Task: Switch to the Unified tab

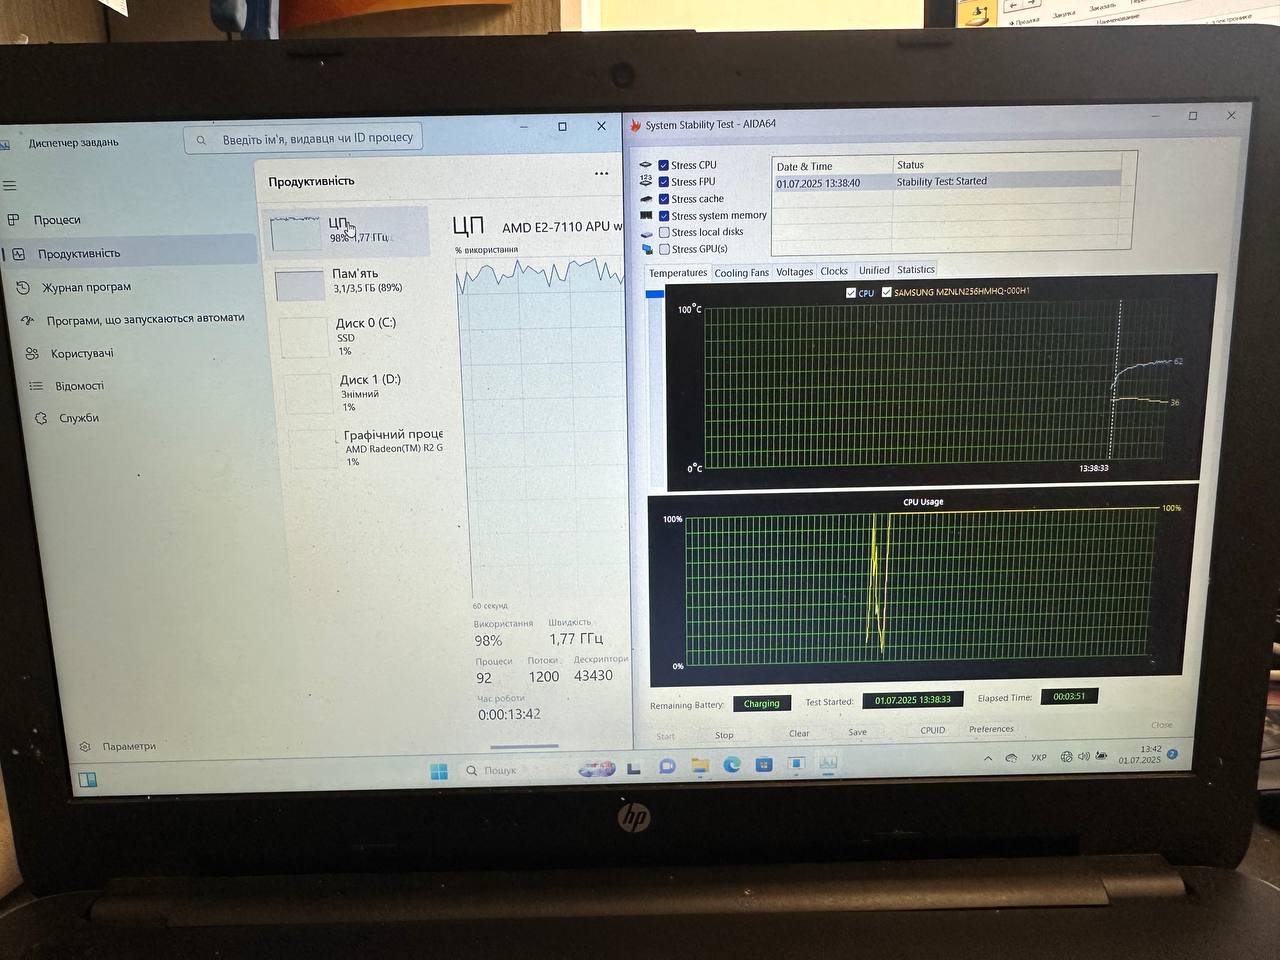Action: coord(874,270)
